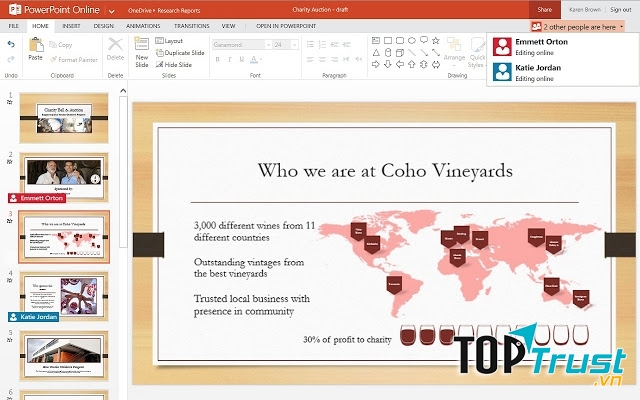Screen dimensions: 640x400
Task: Click the PowerPoint Online logo icon
Action: pos(15,9)
